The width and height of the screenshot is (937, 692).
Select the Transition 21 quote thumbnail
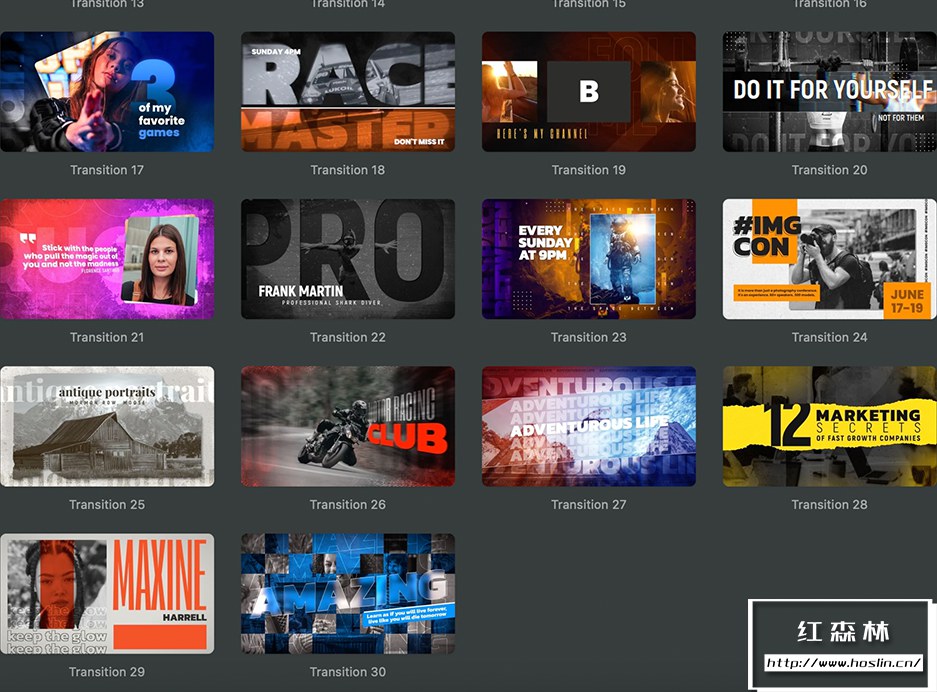(107, 259)
